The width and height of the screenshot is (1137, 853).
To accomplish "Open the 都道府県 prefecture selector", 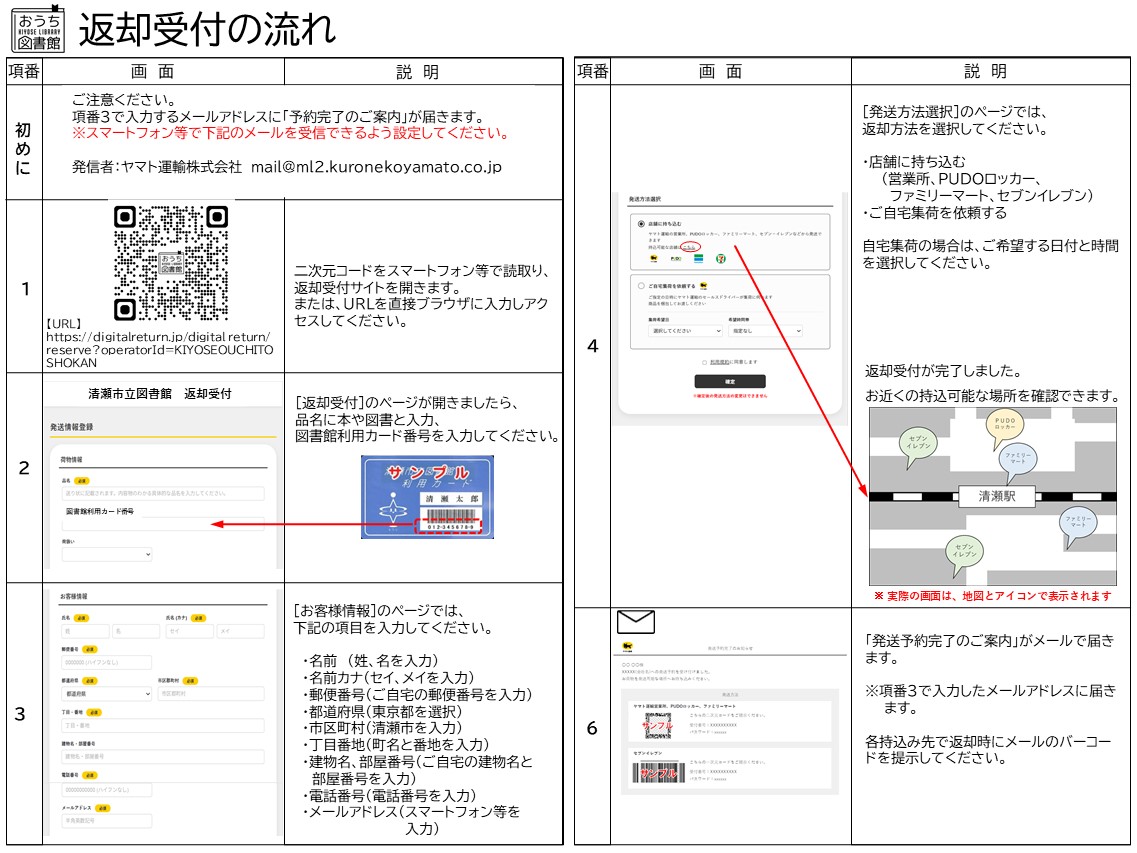I will click(106, 694).
